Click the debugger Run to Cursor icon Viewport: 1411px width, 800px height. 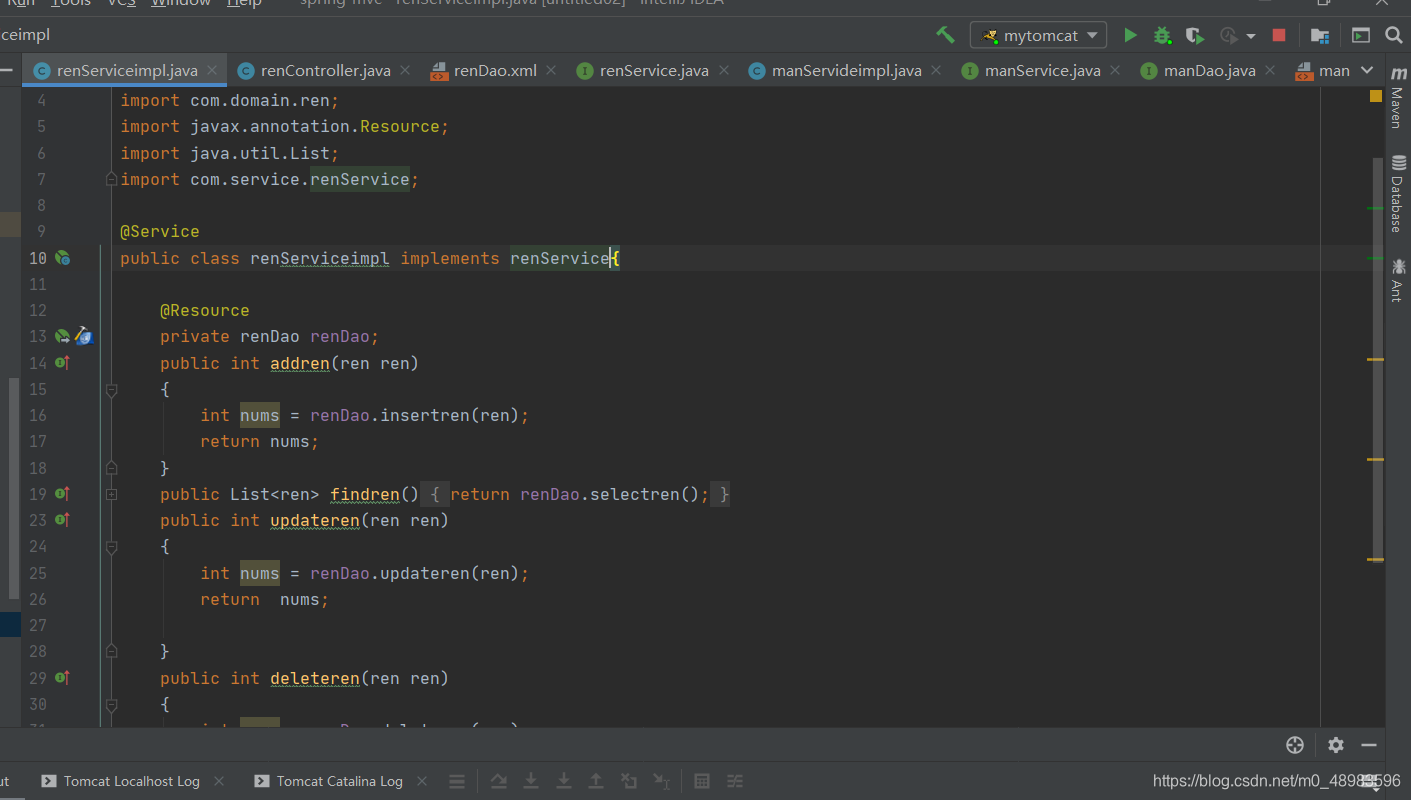click(661, 781)
